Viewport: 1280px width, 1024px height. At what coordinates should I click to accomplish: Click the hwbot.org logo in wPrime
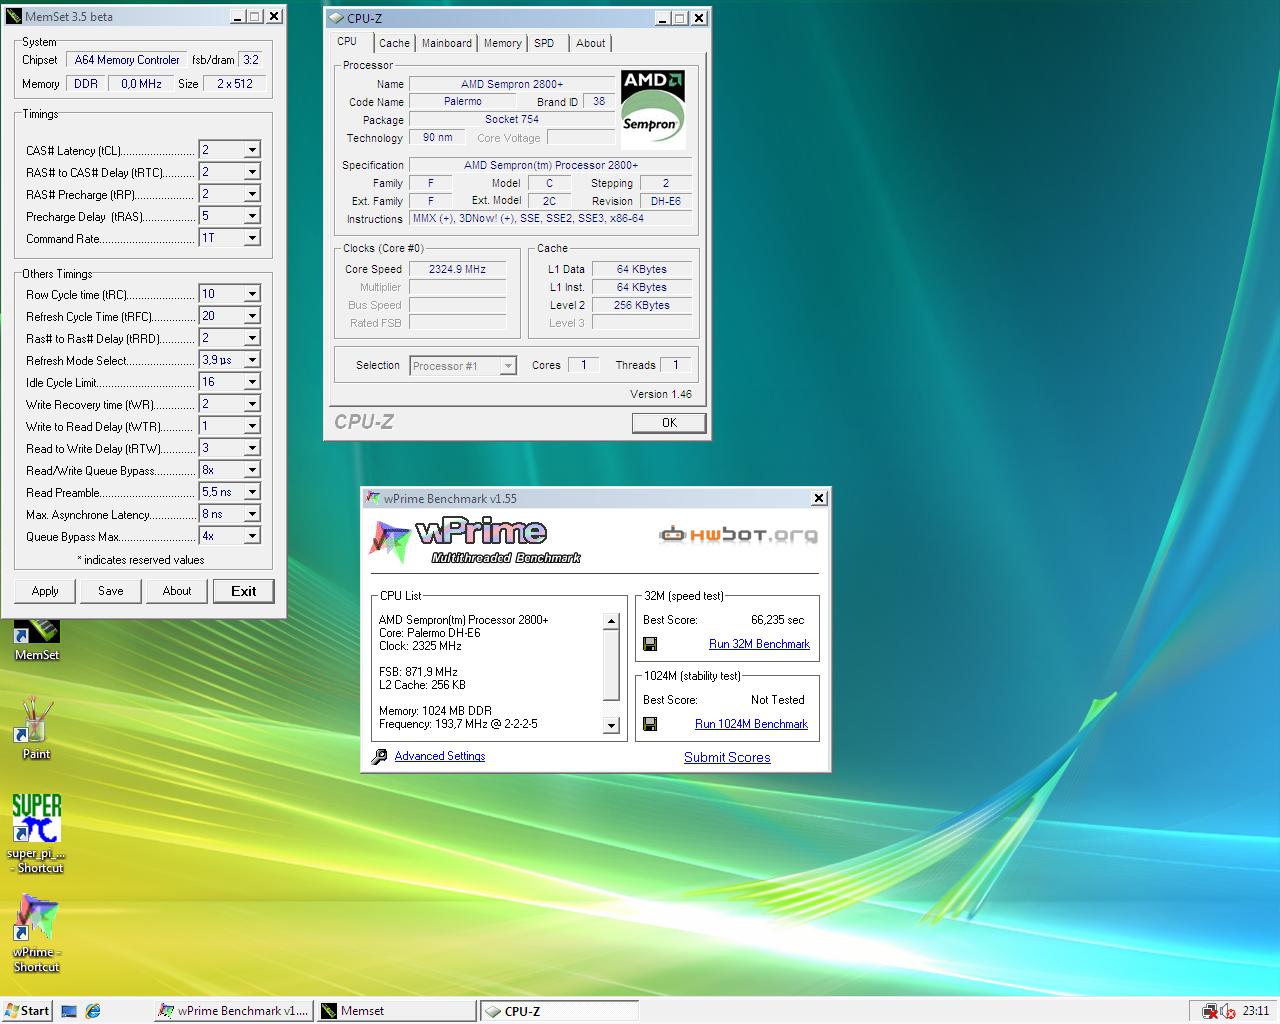[738, 535]
